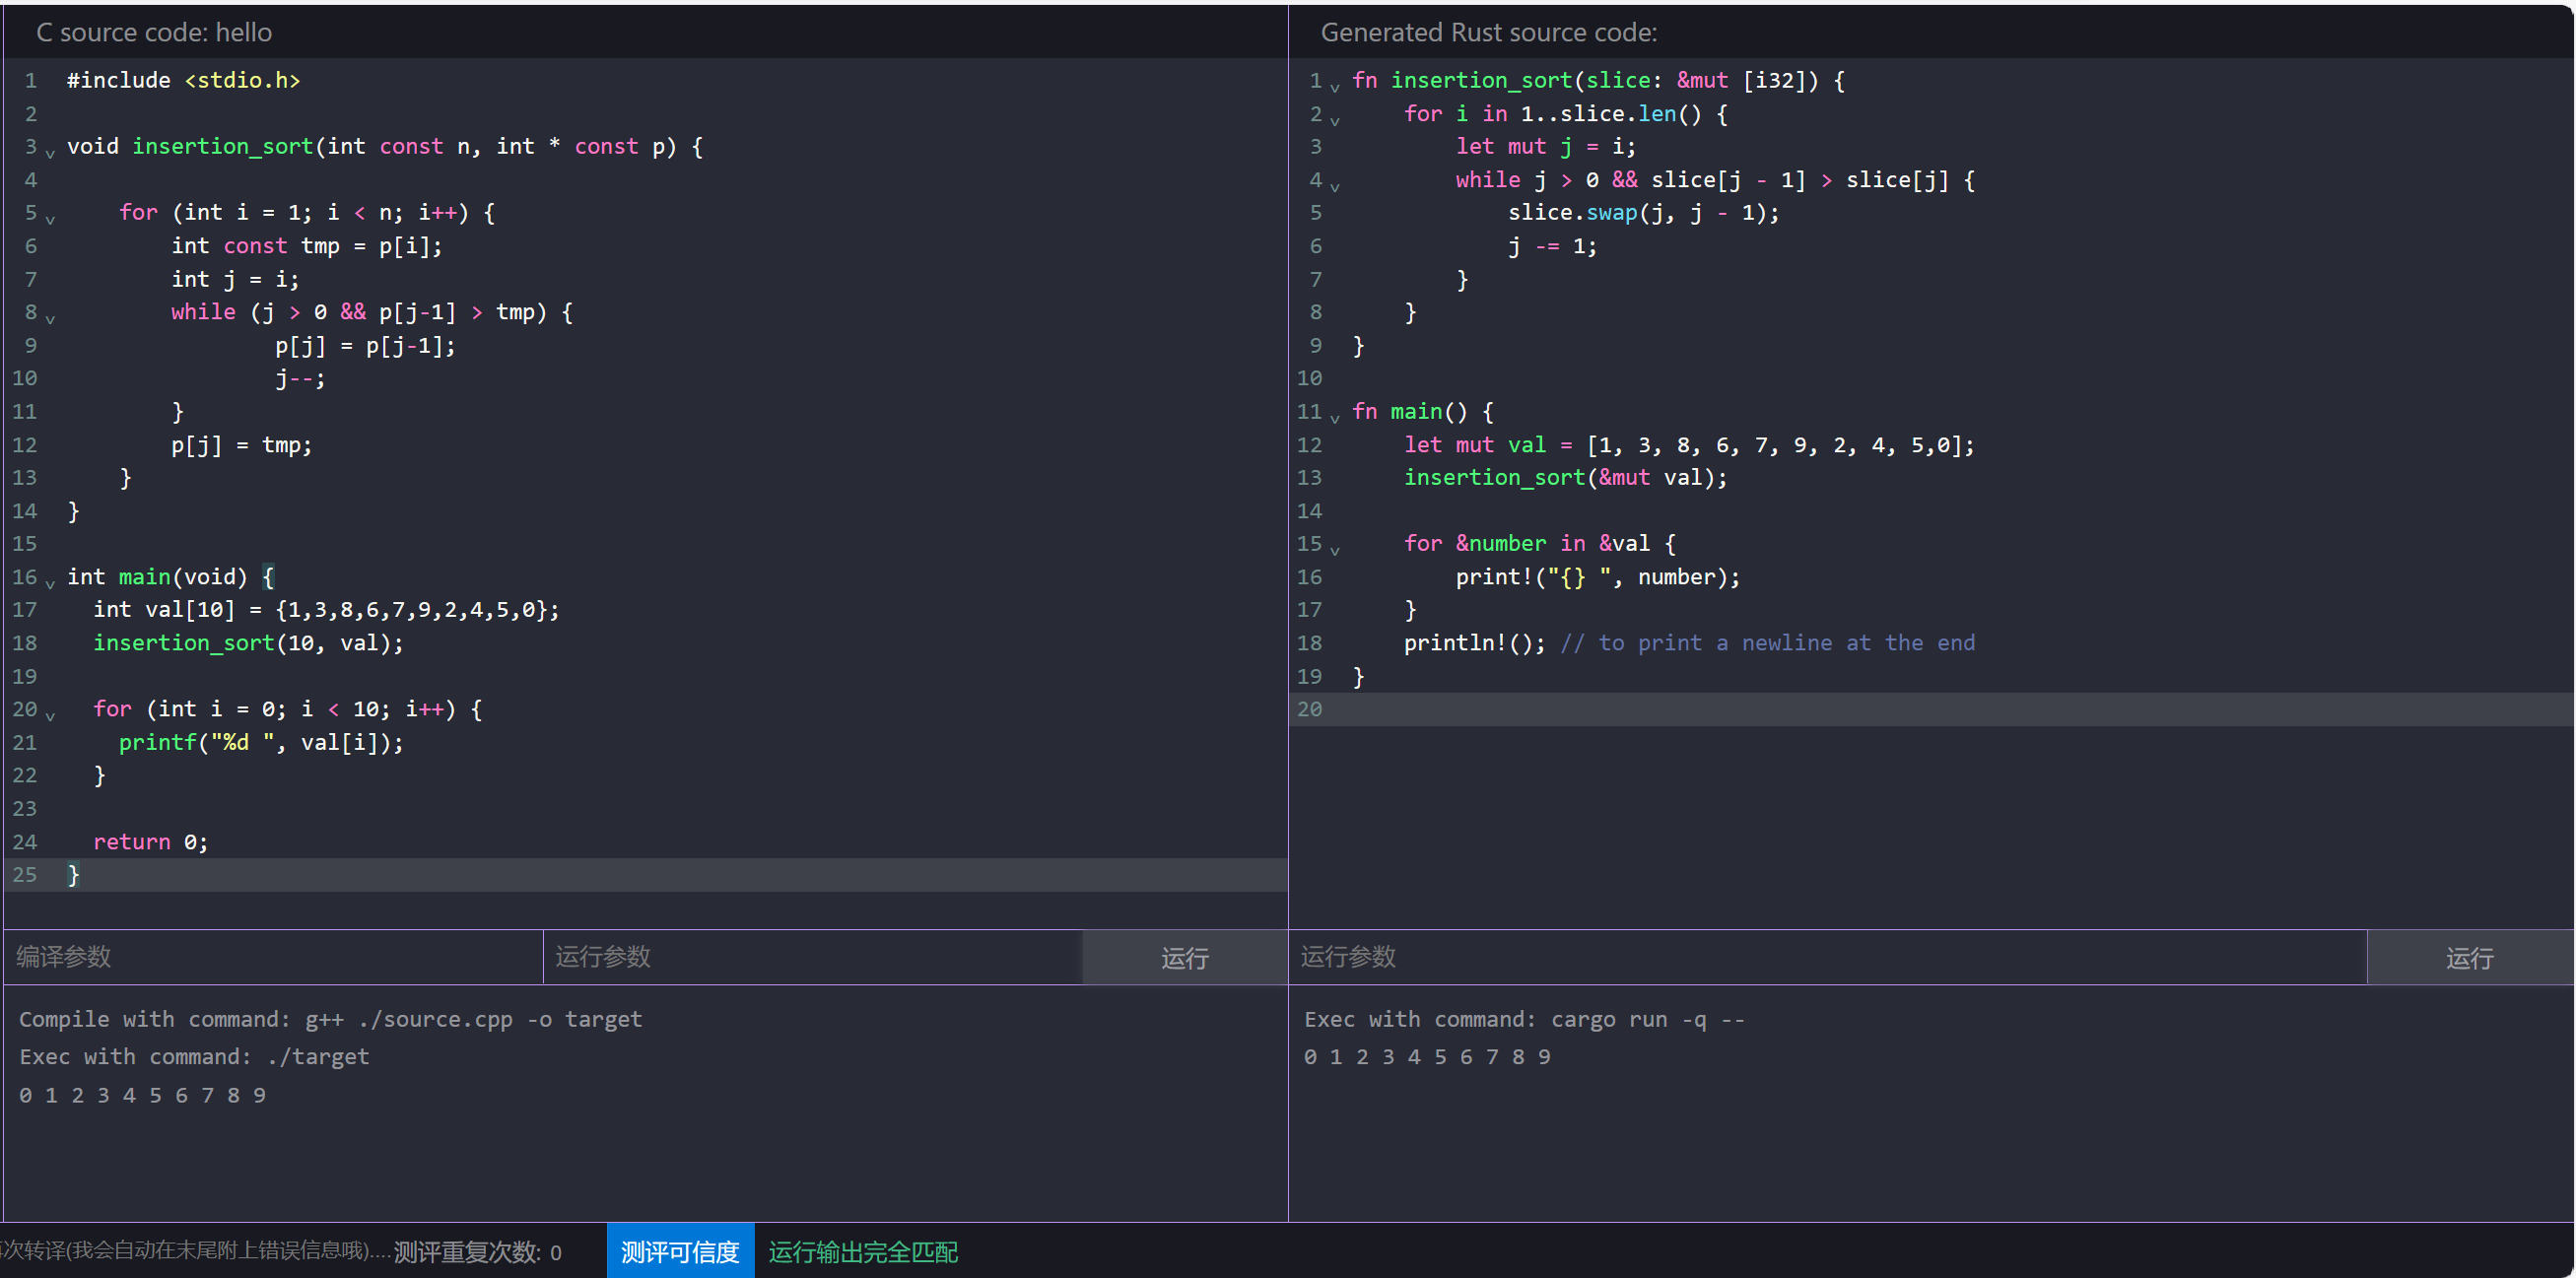Focus the C panel 运行参数 input field

[812, 957]
